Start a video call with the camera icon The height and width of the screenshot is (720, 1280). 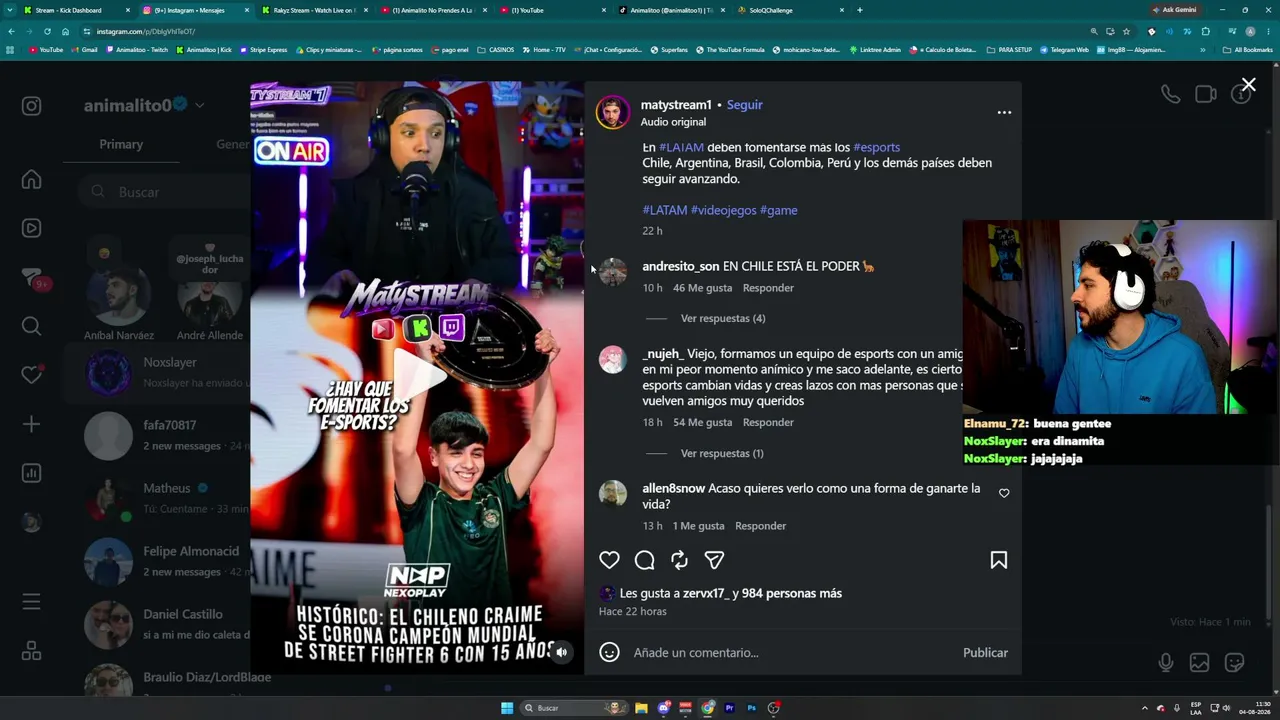click(x=1206, y=94)
